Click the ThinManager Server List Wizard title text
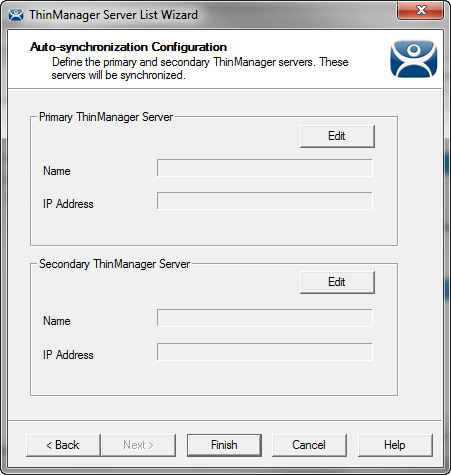This screenshot has width=451, height=475. 113,15
